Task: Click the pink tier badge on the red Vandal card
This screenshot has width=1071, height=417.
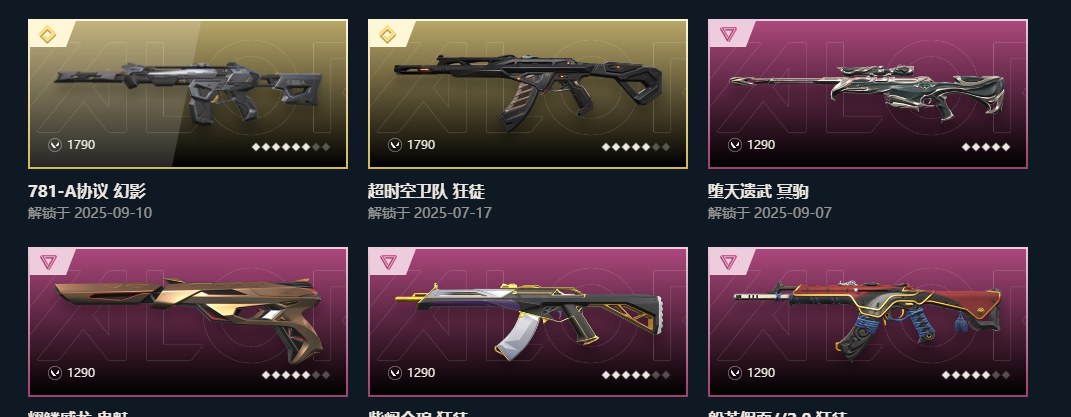Action: 727,261
